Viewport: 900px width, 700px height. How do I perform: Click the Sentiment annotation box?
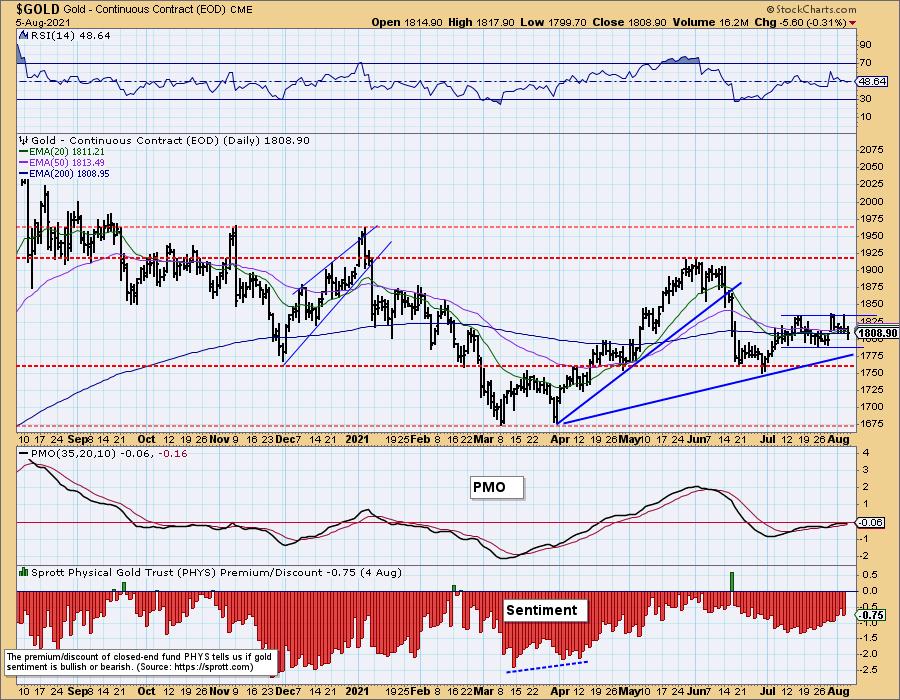[x=545, y=610]
